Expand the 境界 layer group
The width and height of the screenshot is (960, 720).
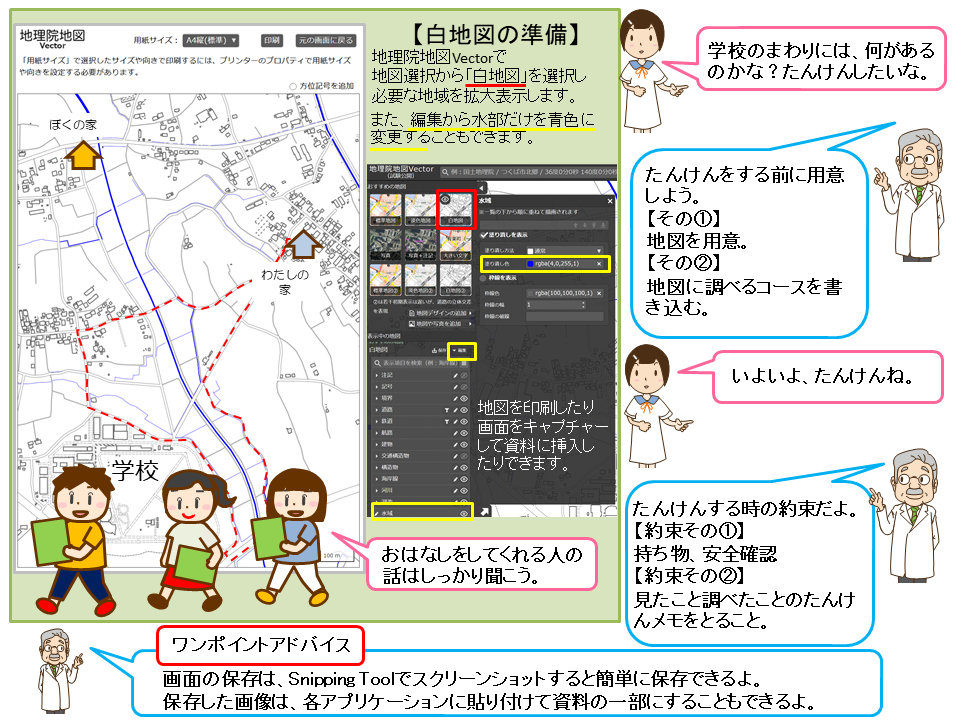(x=377, y=399)
